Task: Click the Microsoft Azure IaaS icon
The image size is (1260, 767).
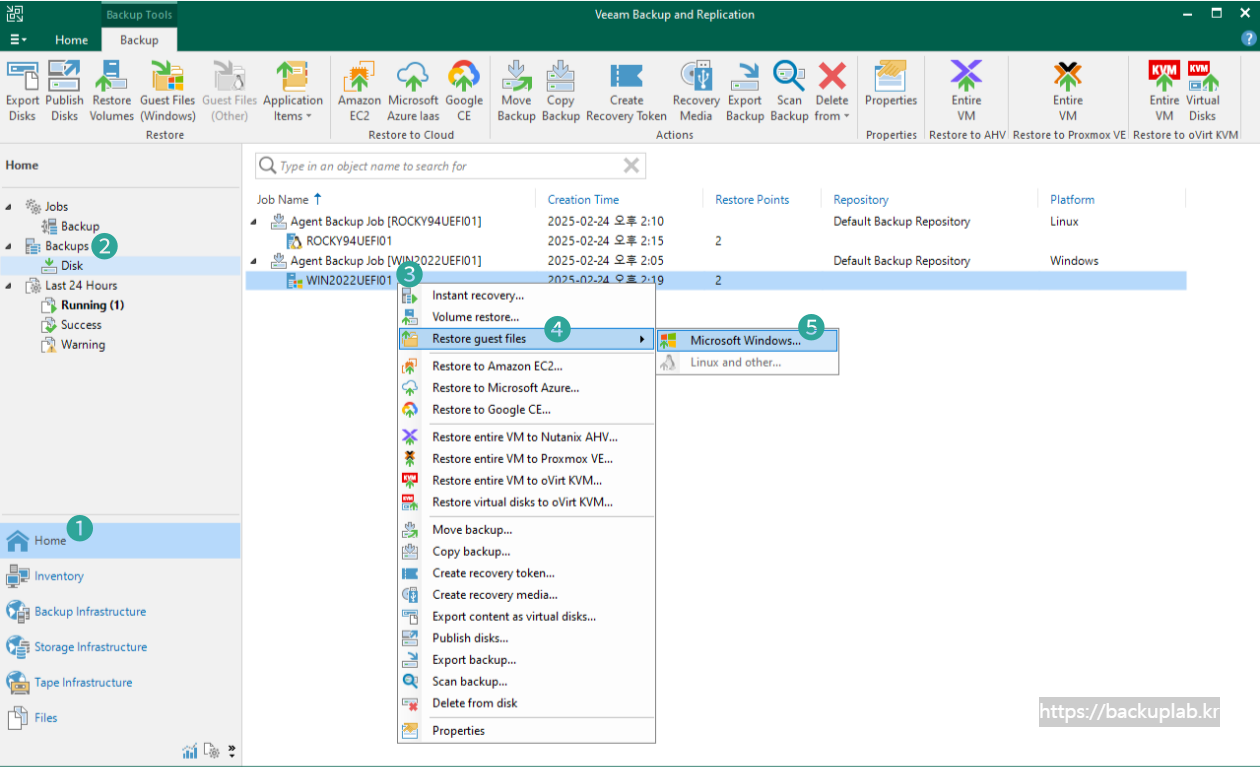Action: point(413,91)
